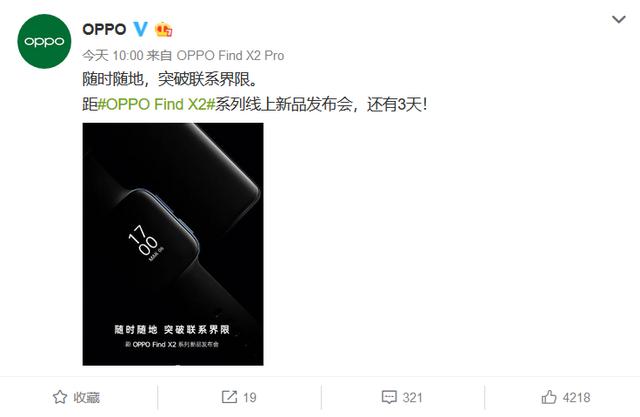The width and height of the screenshot is (640, 417).
Task: Click the 随时随地，突破联系界限 post text
Action: [171, 79]
